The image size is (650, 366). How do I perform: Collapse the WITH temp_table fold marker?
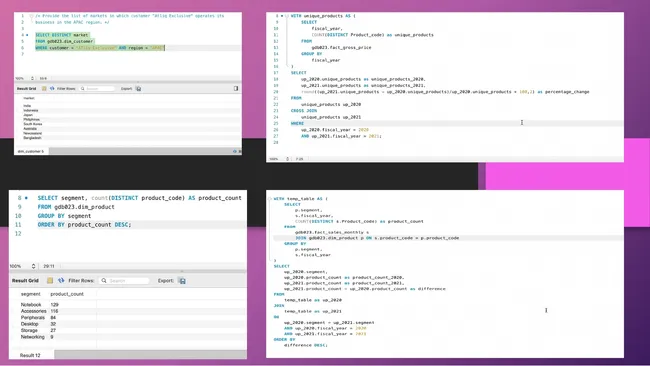pyautogui.click(x=269, y=199)
